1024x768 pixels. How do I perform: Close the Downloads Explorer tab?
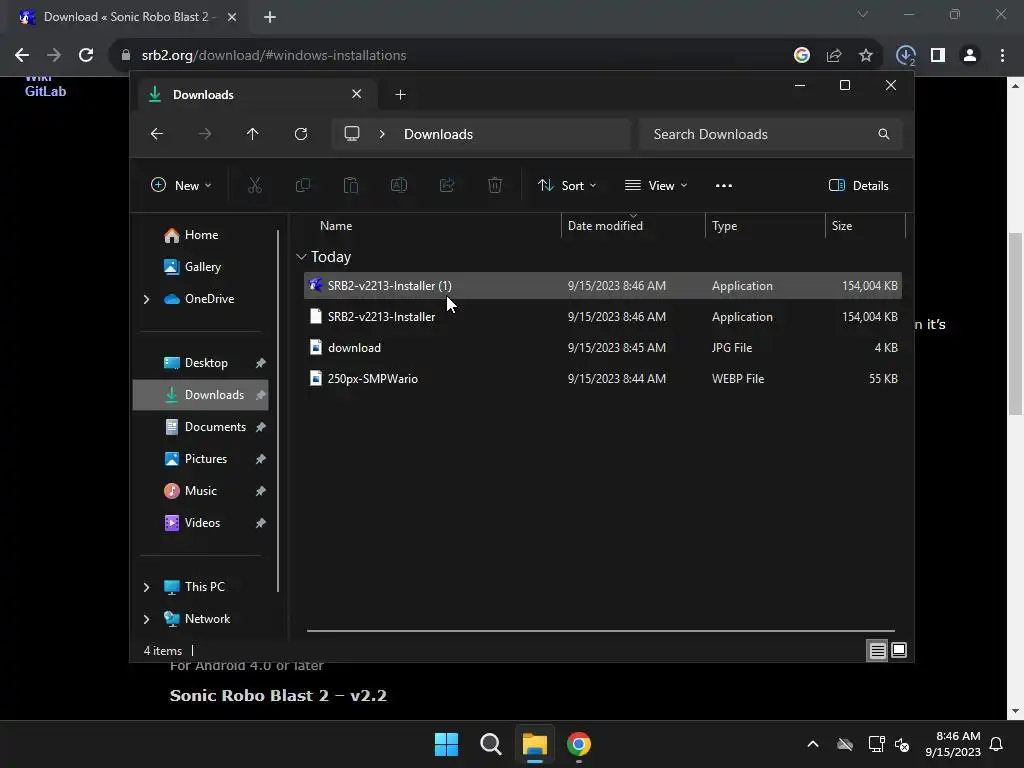pos(357,94)
